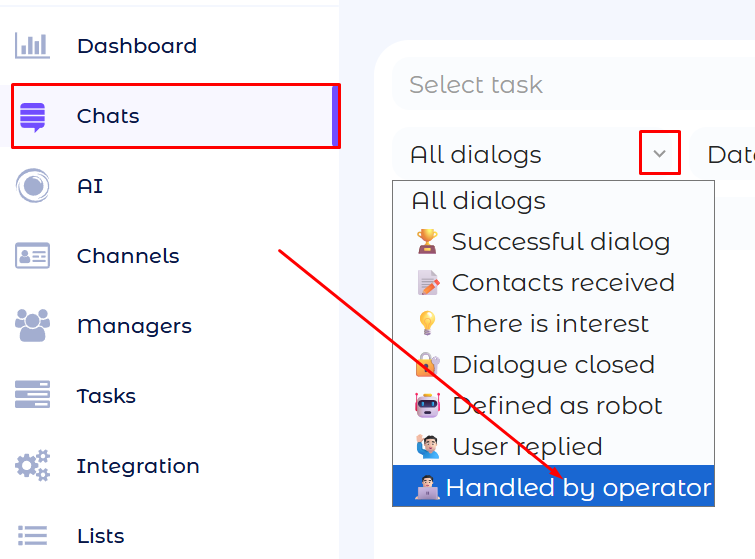Viewport: 755px width, 559px height.
Task: Go to the Managers section
Action: [134, 326]
